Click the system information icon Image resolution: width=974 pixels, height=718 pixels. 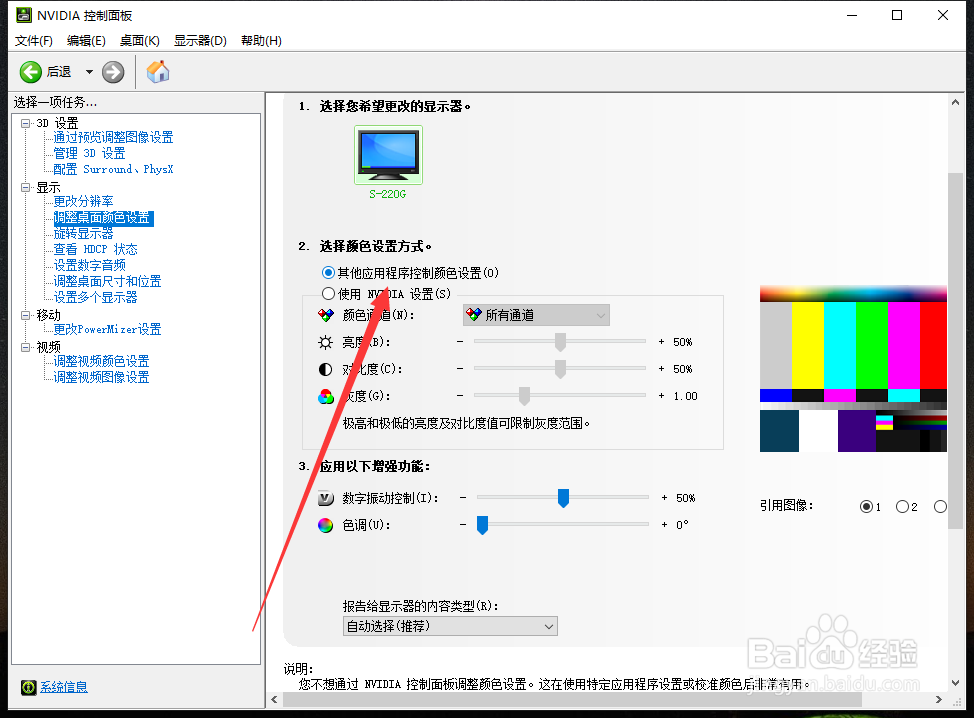point(29,687)
